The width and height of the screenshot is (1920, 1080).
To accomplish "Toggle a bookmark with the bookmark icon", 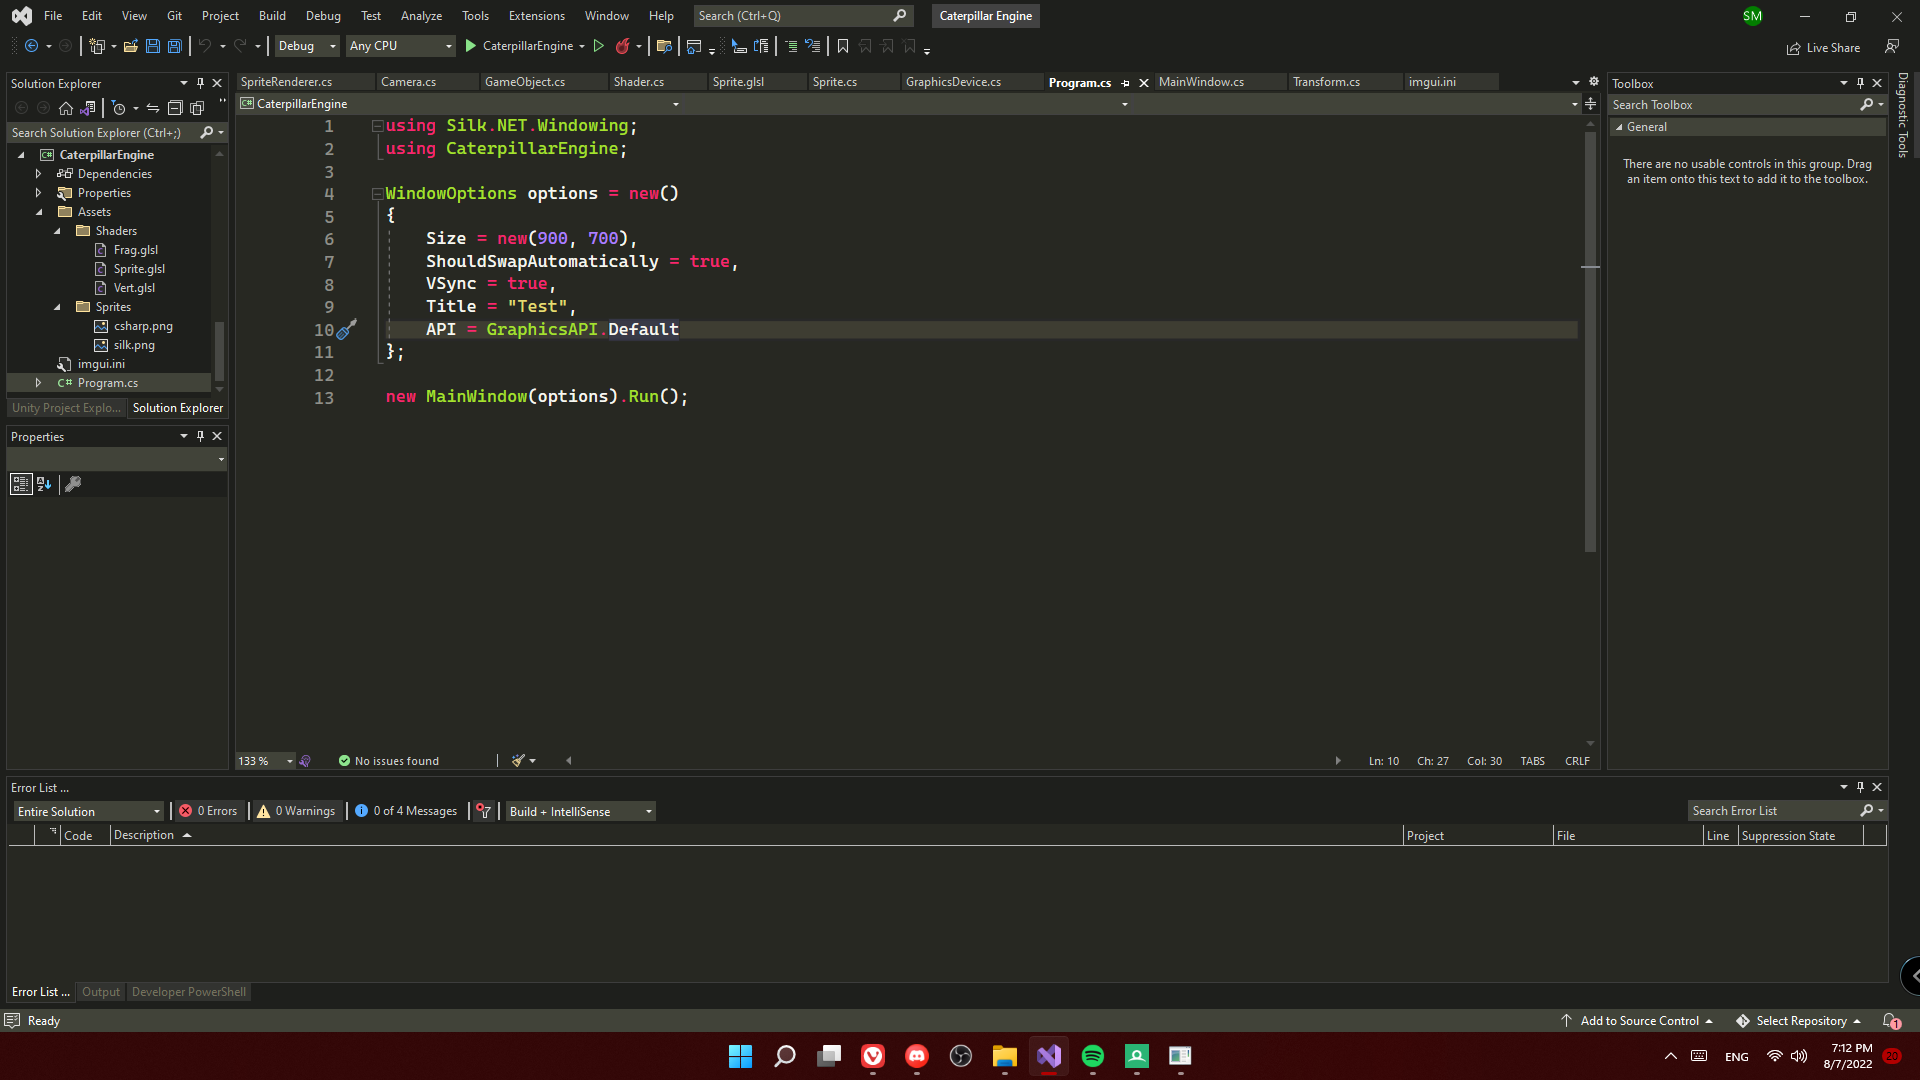I will (843, 46).
